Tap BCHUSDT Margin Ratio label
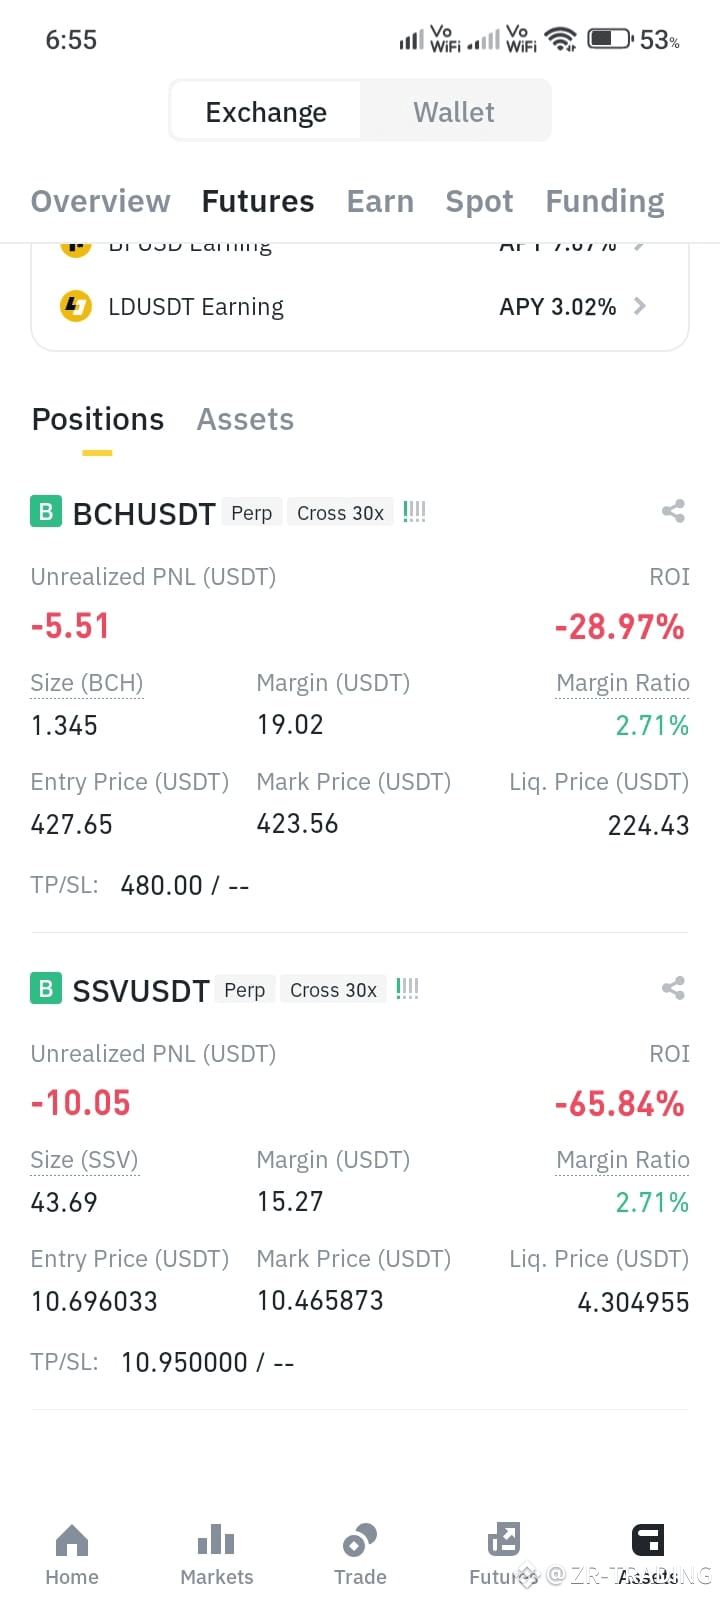Screen dimensions: 720x1600 point(623,683)
